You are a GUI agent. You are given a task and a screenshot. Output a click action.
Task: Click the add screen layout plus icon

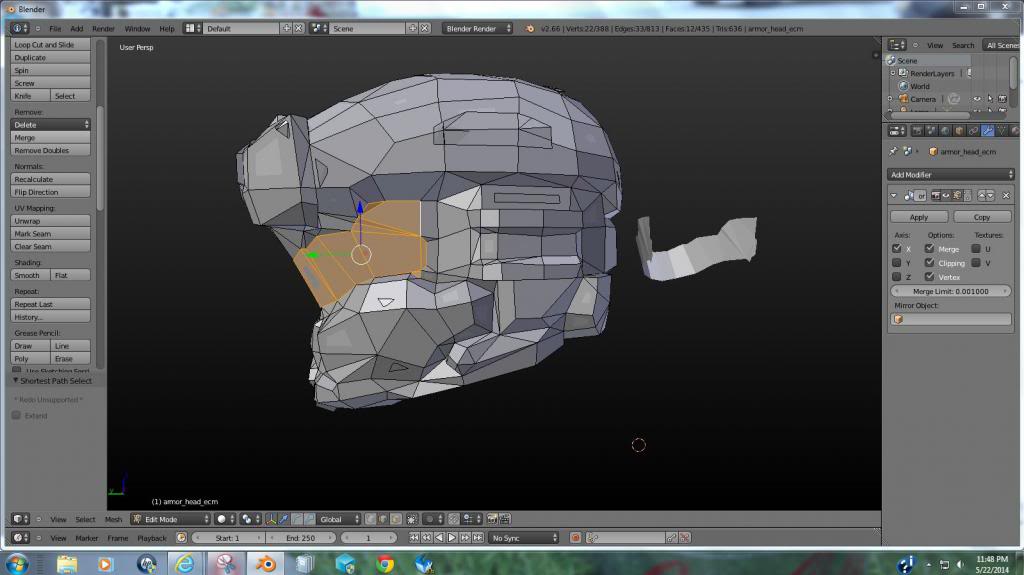point(286,28)
